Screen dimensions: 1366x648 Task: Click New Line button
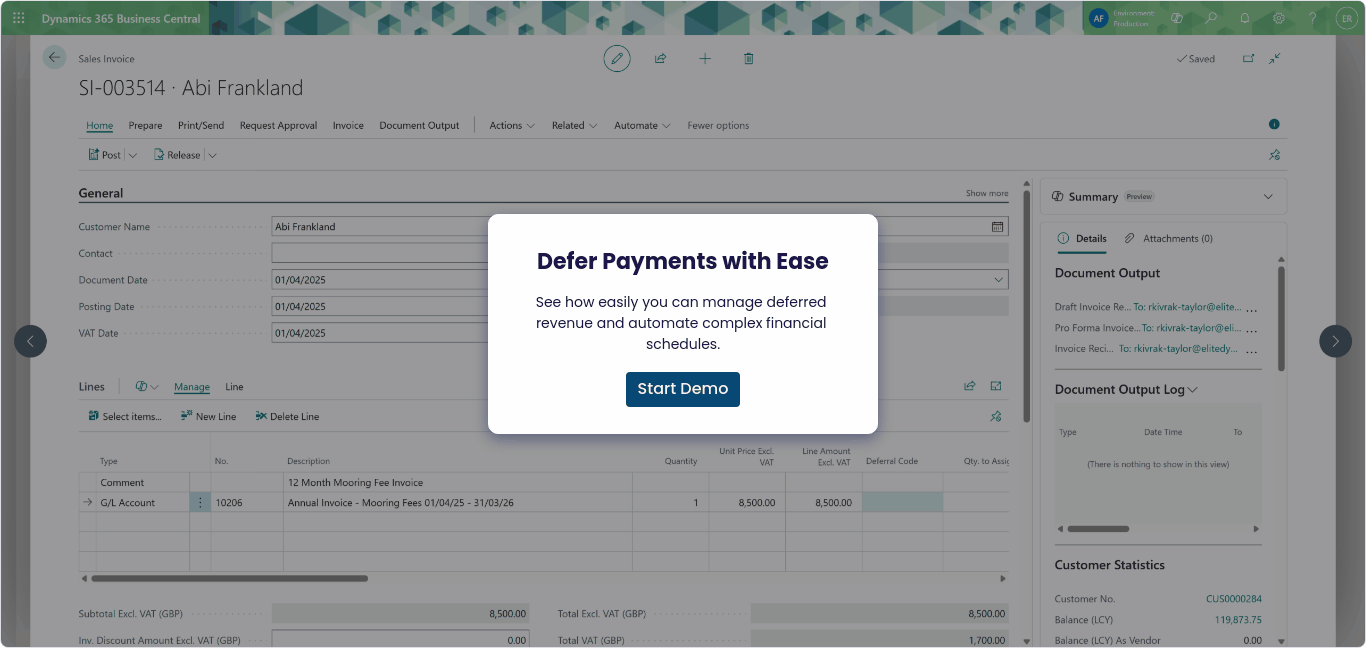point(208,416)
